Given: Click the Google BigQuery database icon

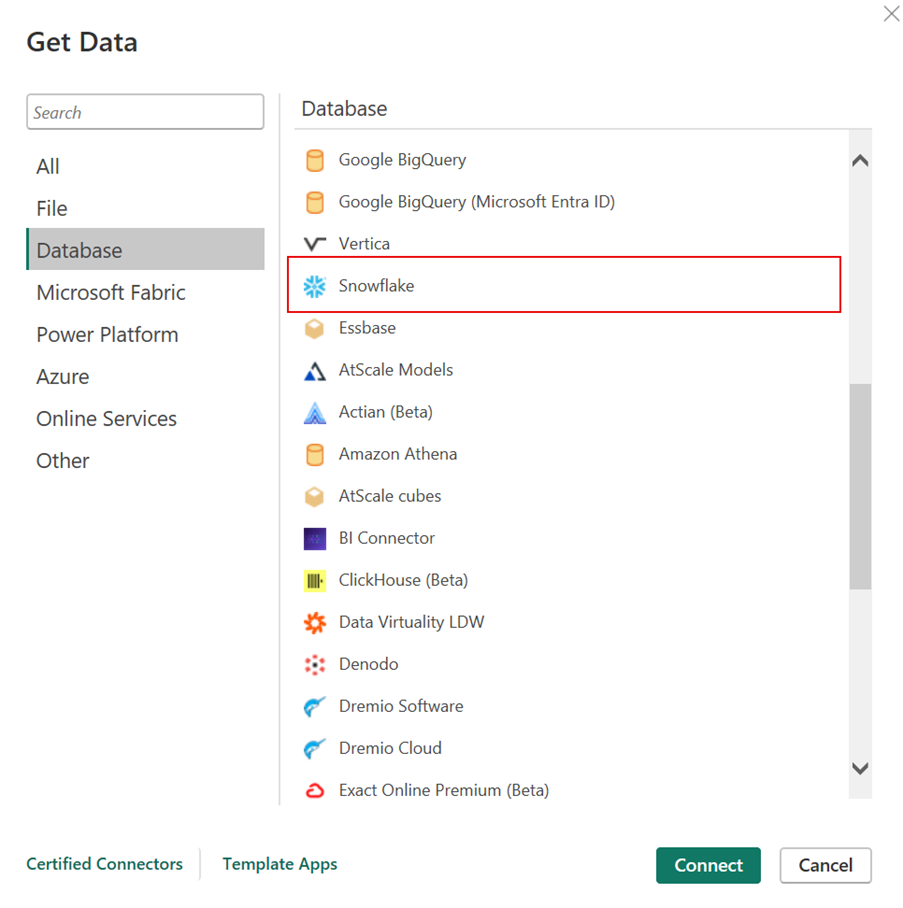Looking at the screenshot, I should click(315, 161).
